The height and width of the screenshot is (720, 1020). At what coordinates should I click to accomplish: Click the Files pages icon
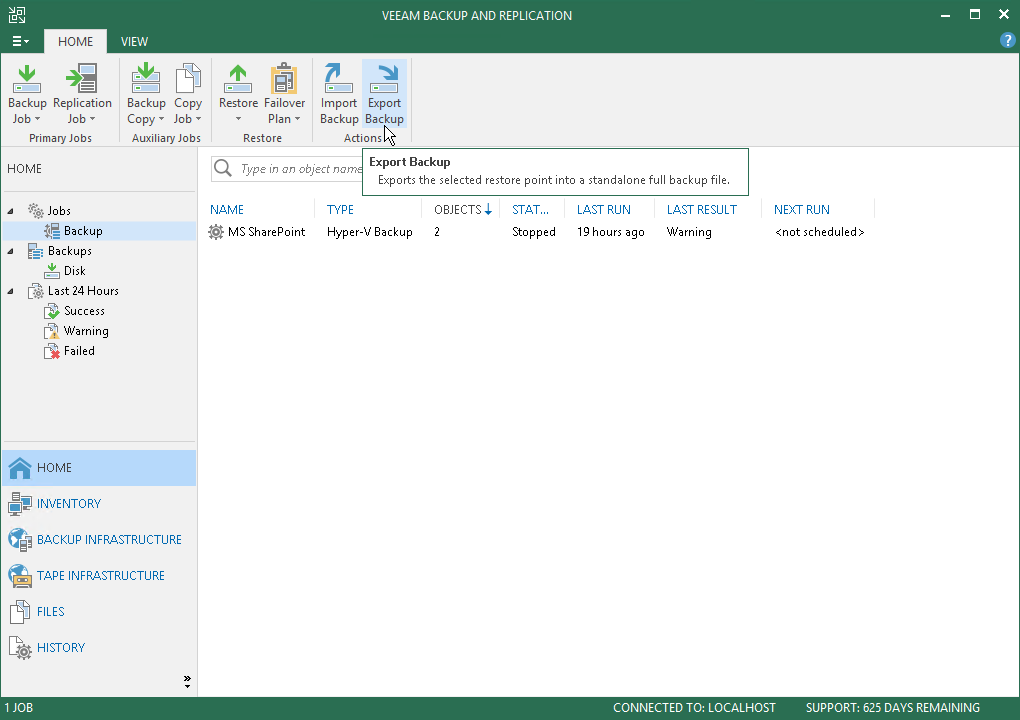(x=20, y=612)
